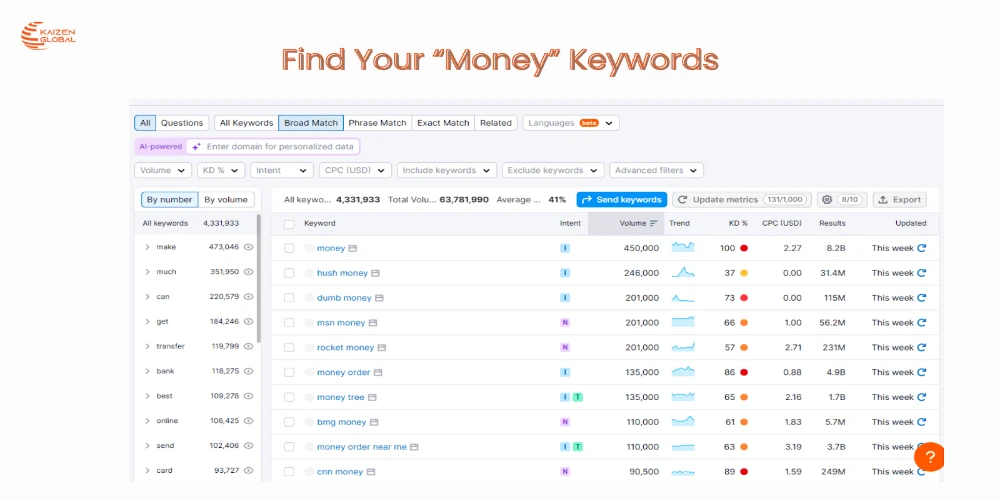Click the Kaizen Global logo
Screen dimensions: 1000x500
(x=48, y=35)
